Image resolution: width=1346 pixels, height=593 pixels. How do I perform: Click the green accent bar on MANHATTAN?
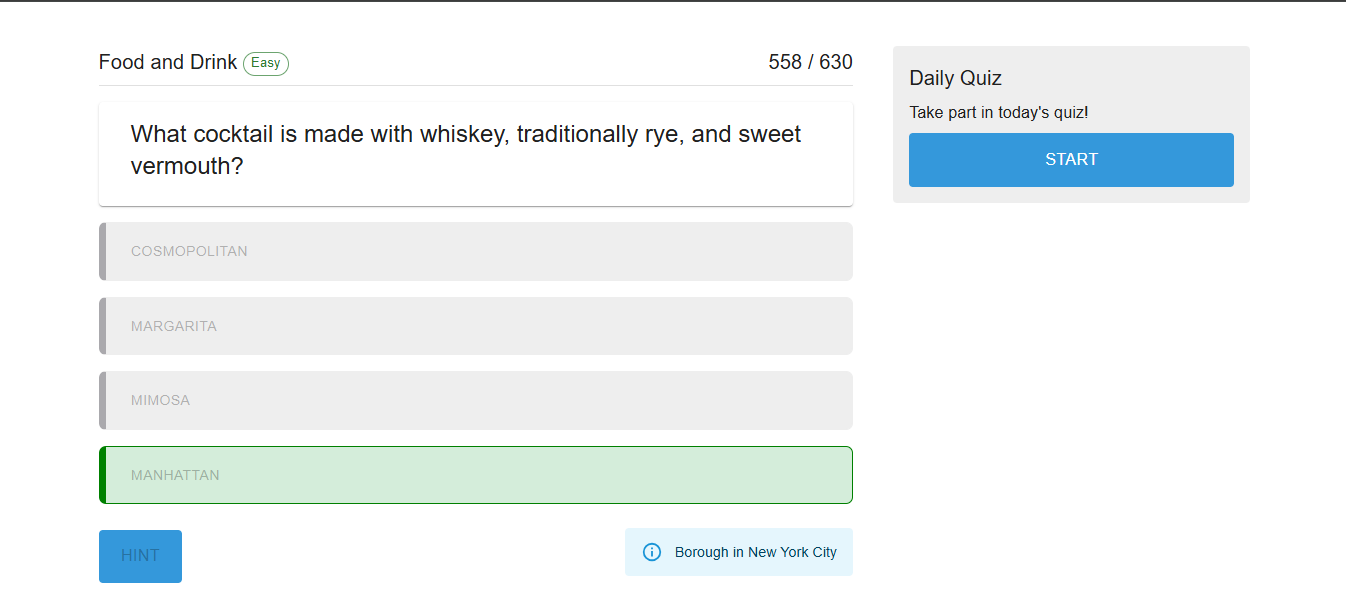click(102, 475)
